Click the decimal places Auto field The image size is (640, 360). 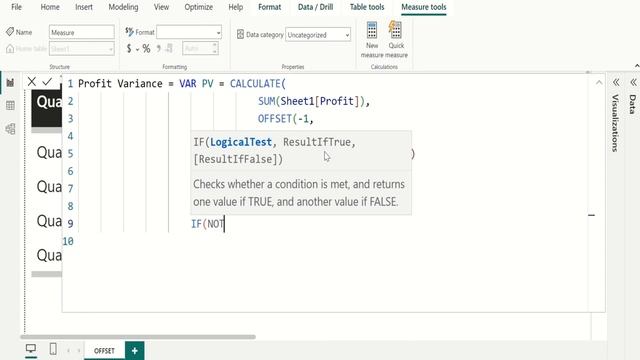tap(197, 49)
